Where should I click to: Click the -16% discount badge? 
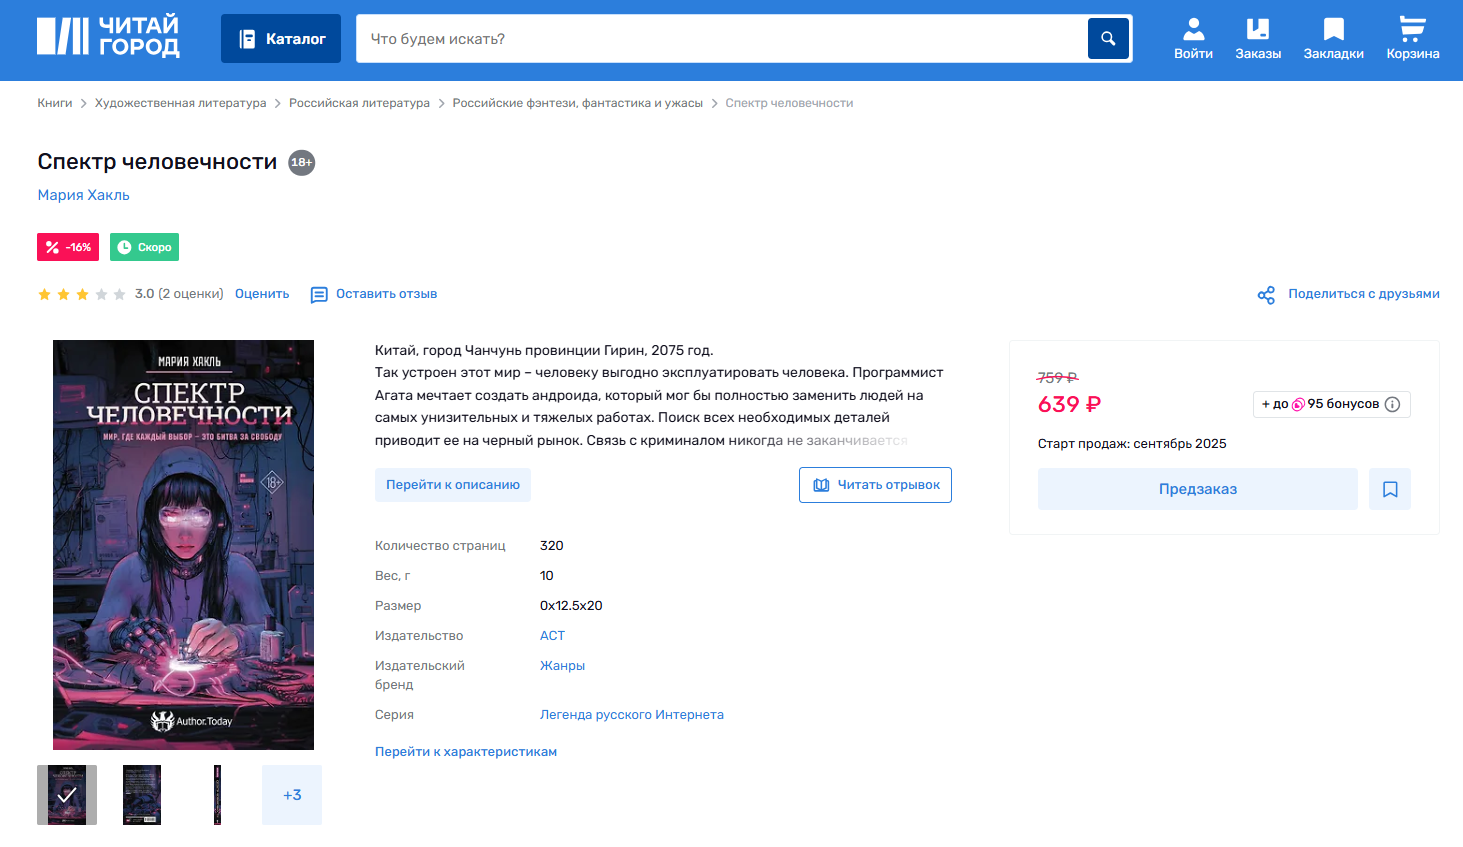68,247
